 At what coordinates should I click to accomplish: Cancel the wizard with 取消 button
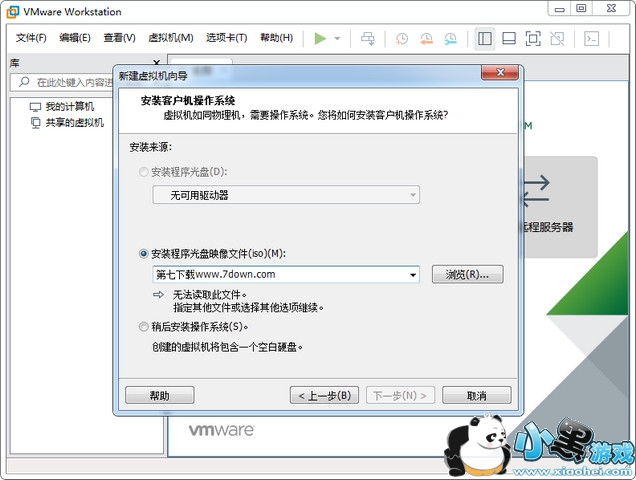coord(477,395)
